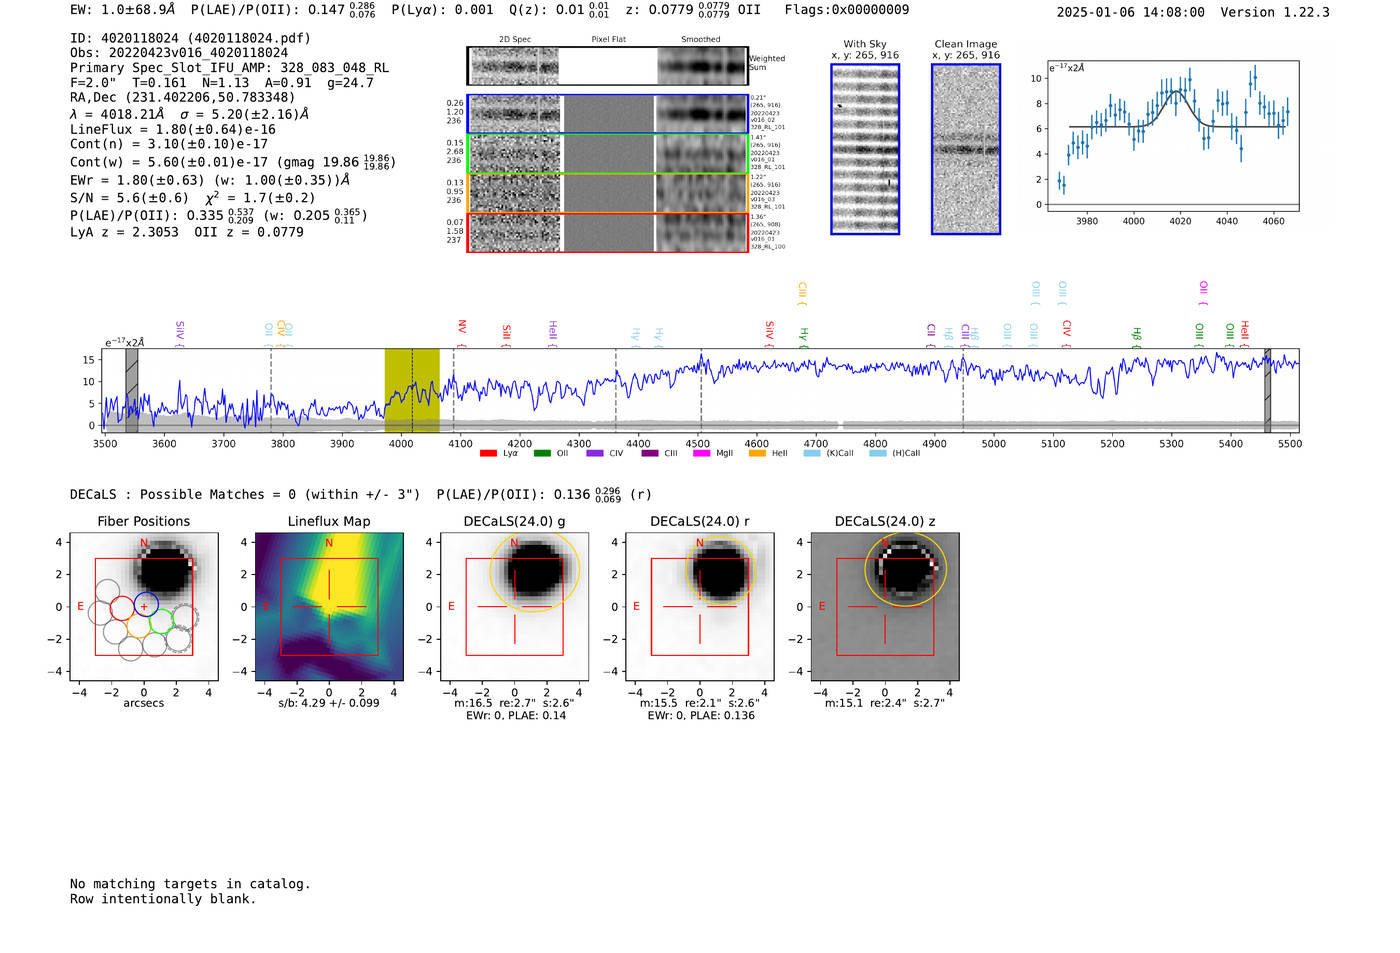
Task: Click the dark purple CIII legend swatch
Action: (x=650, y=453)
